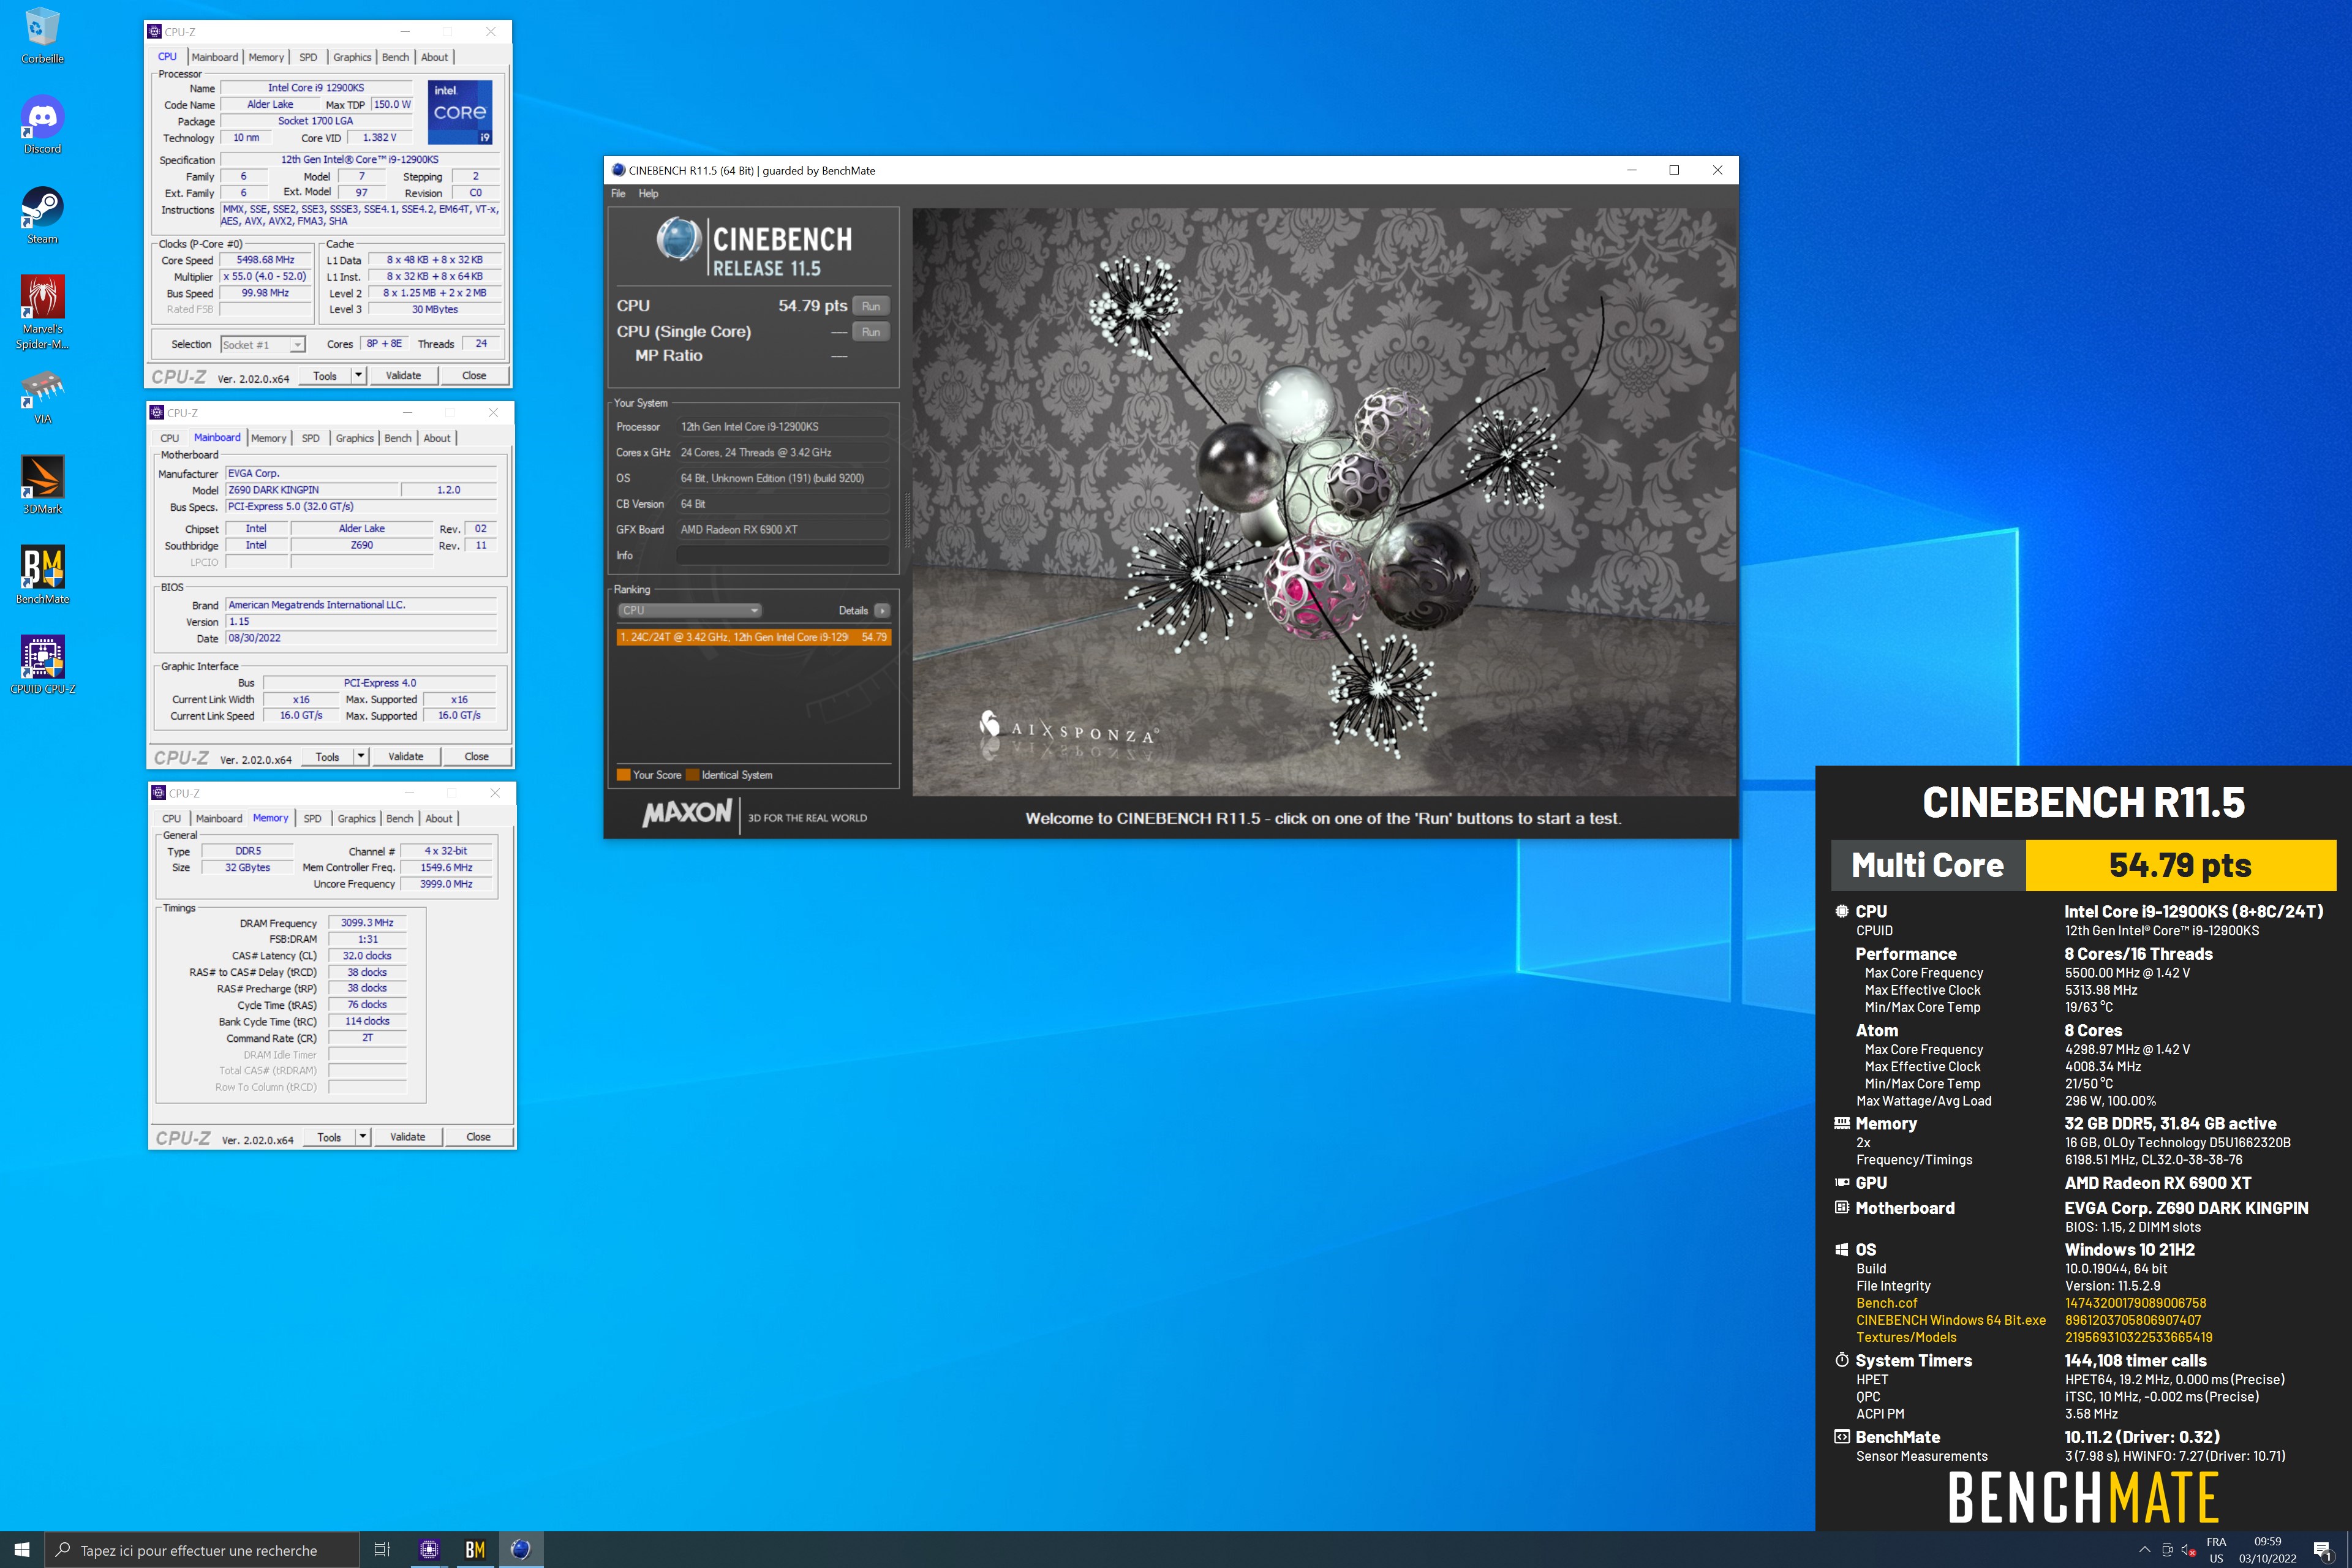Image resolution: width=2352 pixels, height=1568 pixels.
Task: Click the Identical System legend swatch
Action: 692,775
